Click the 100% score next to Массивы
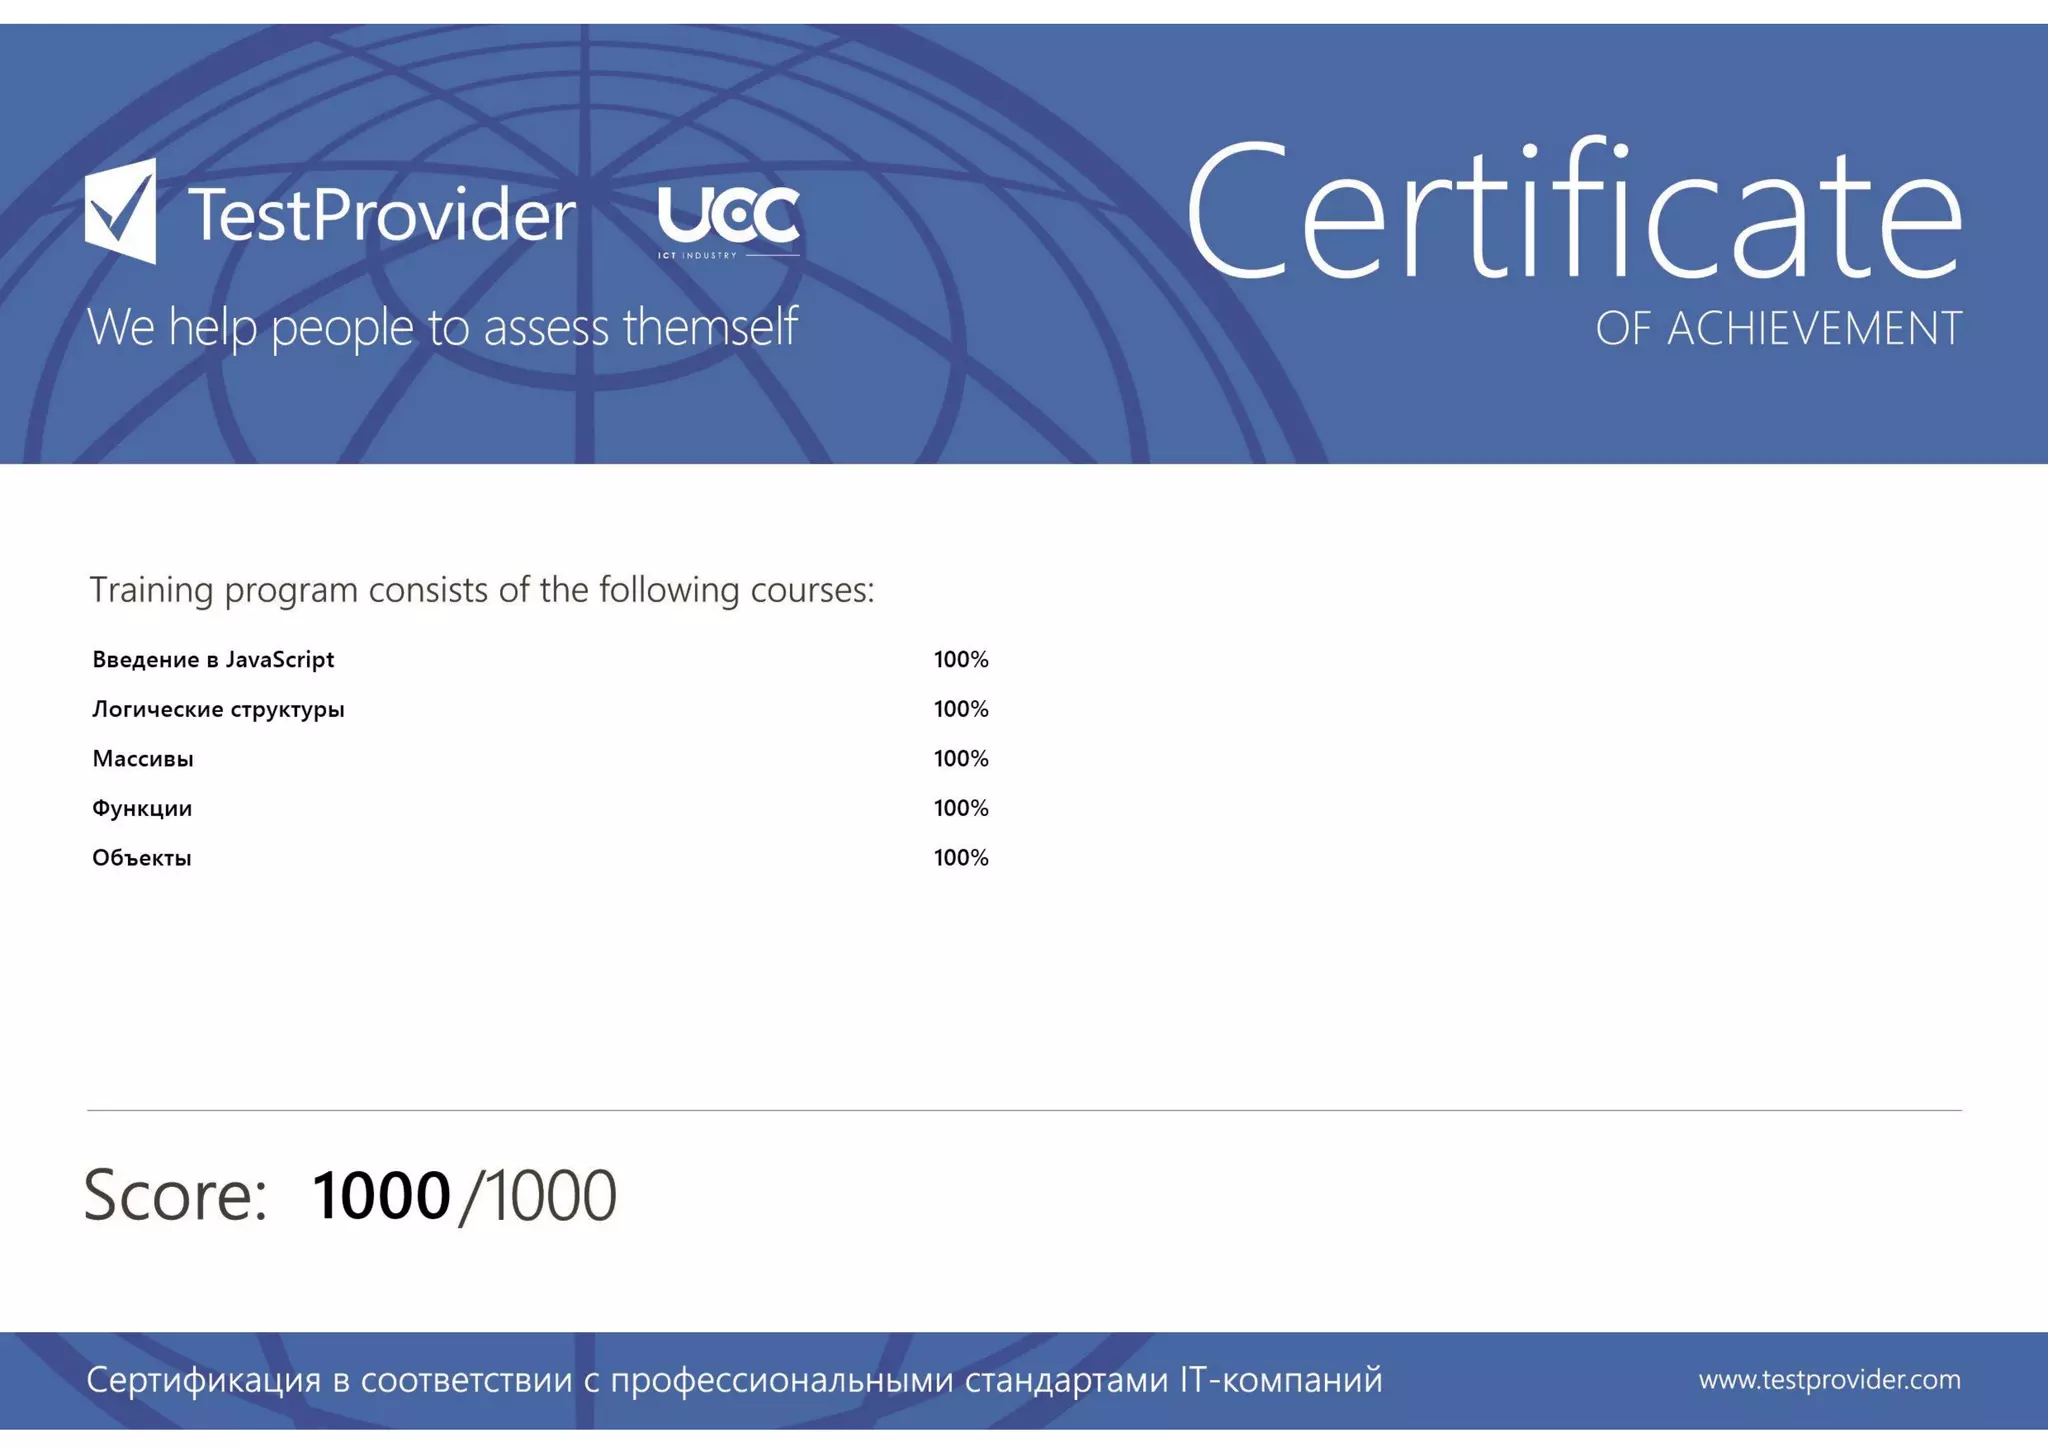Viewport: 2048px width, 1447px height. tap(960, 758)
